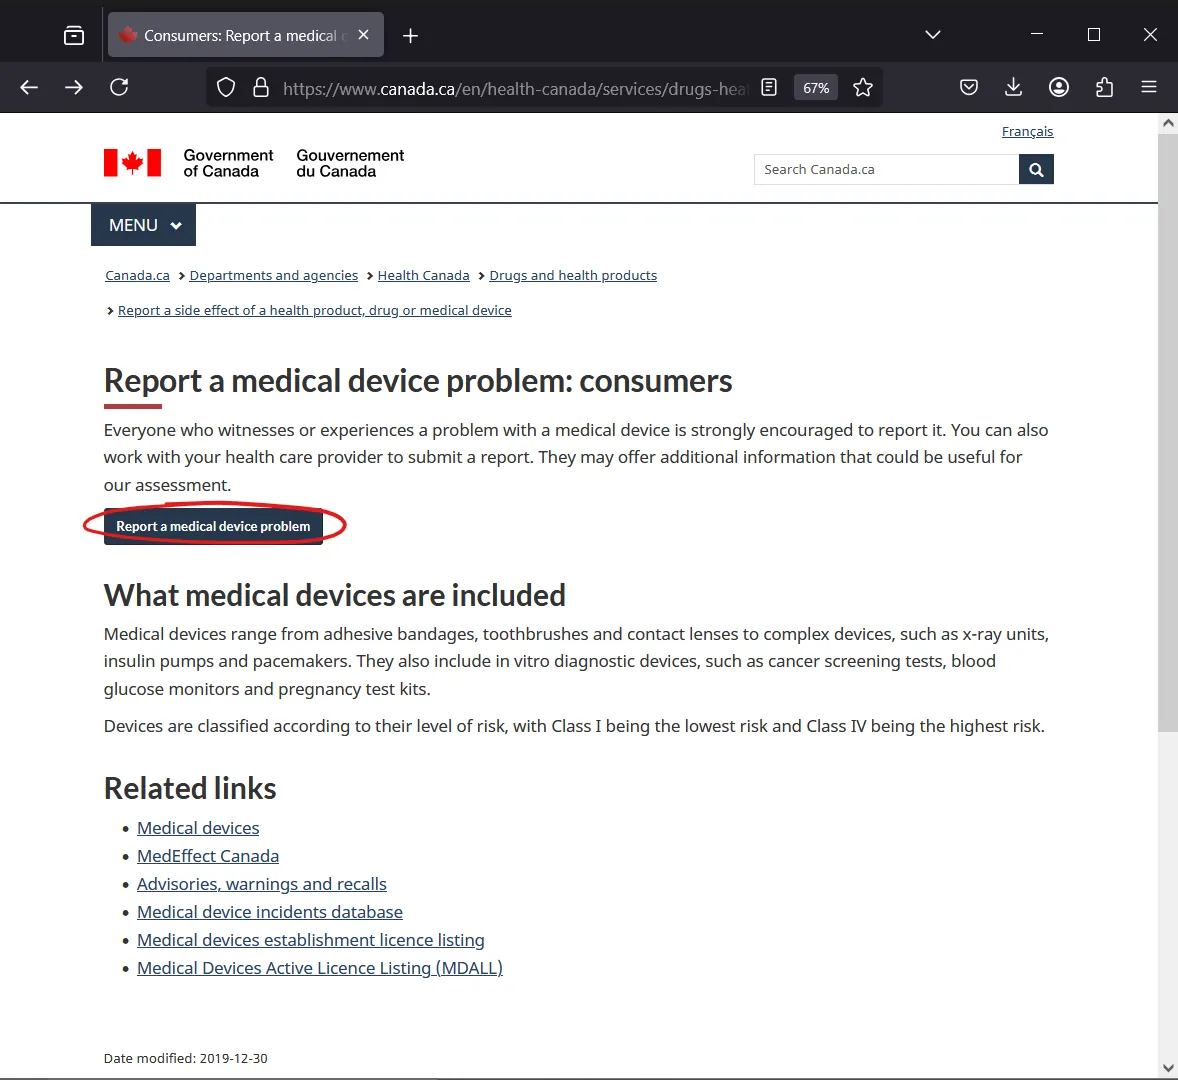
Task: View site security padlock info
Action: (261, 88)
